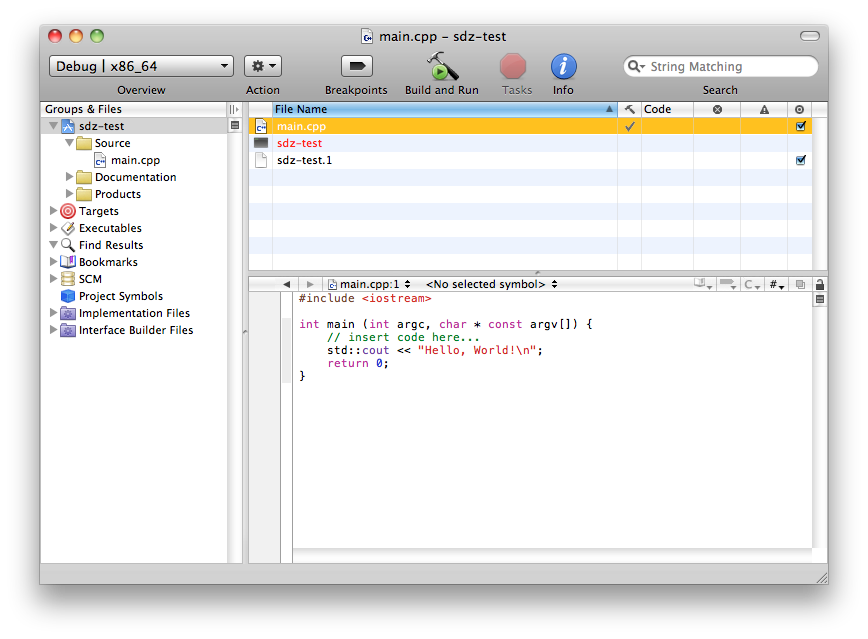Select main.cpp in the Source folder tree
This screenshot has width=868, height=639.
coord(135,160)
